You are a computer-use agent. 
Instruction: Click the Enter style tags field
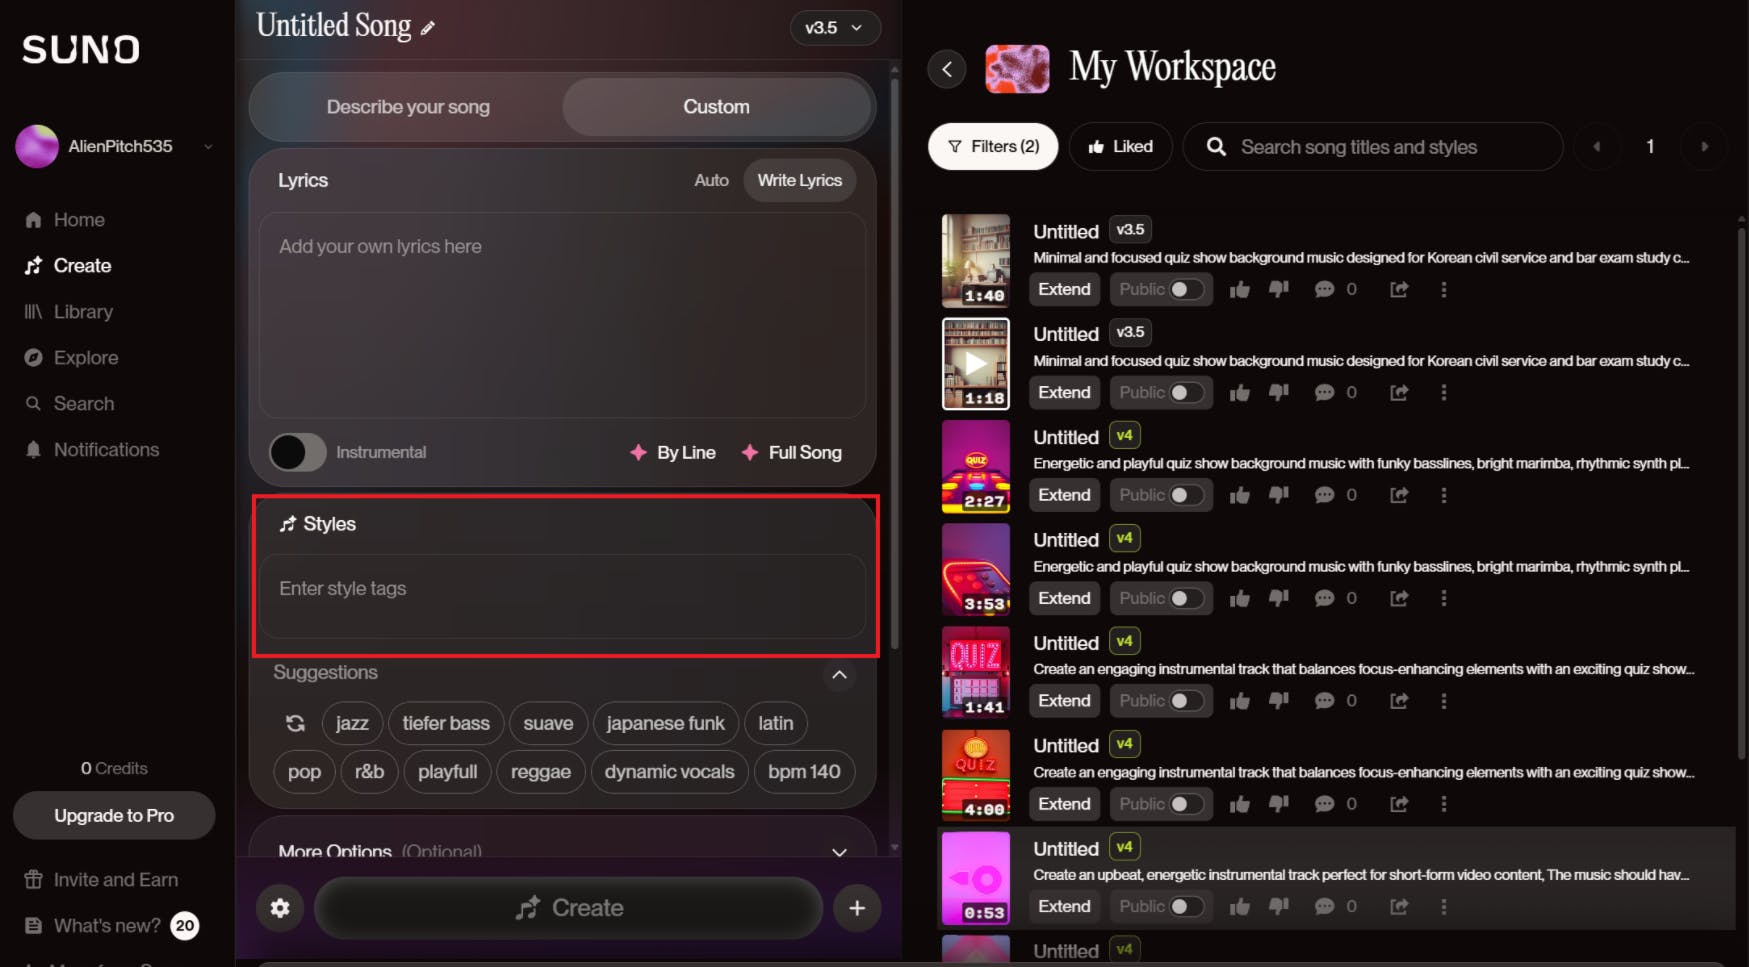tap(562, 596)
